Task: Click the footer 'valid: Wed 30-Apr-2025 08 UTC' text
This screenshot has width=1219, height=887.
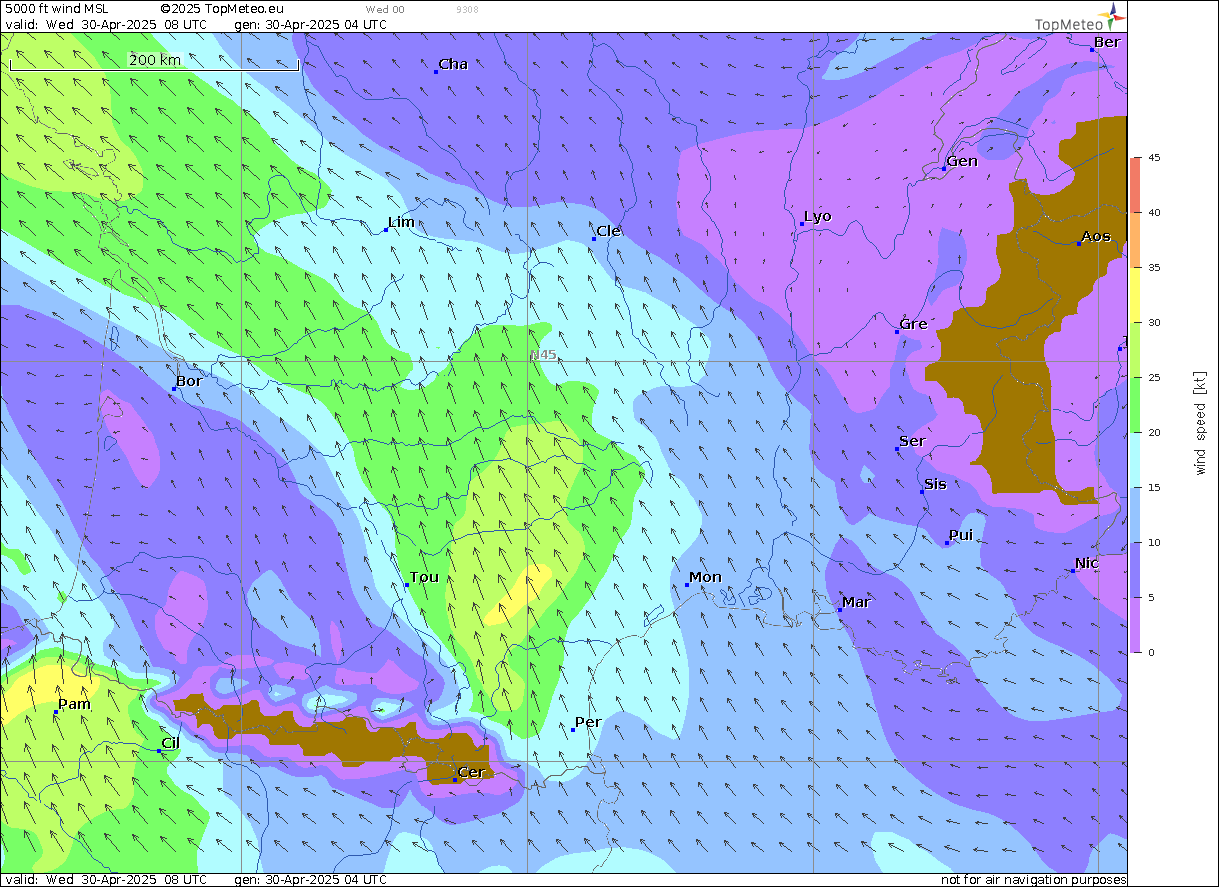Action: [x=106, y=879]
